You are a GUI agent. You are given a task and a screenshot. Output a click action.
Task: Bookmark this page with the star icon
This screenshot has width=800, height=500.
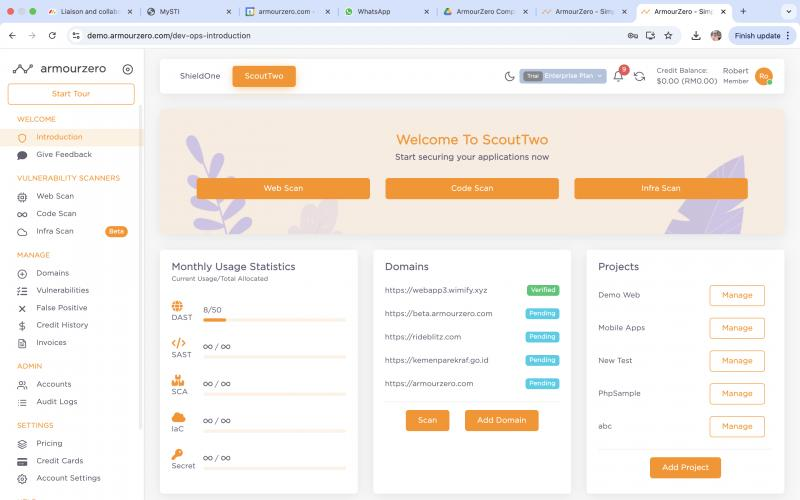(x=668, y=36)
